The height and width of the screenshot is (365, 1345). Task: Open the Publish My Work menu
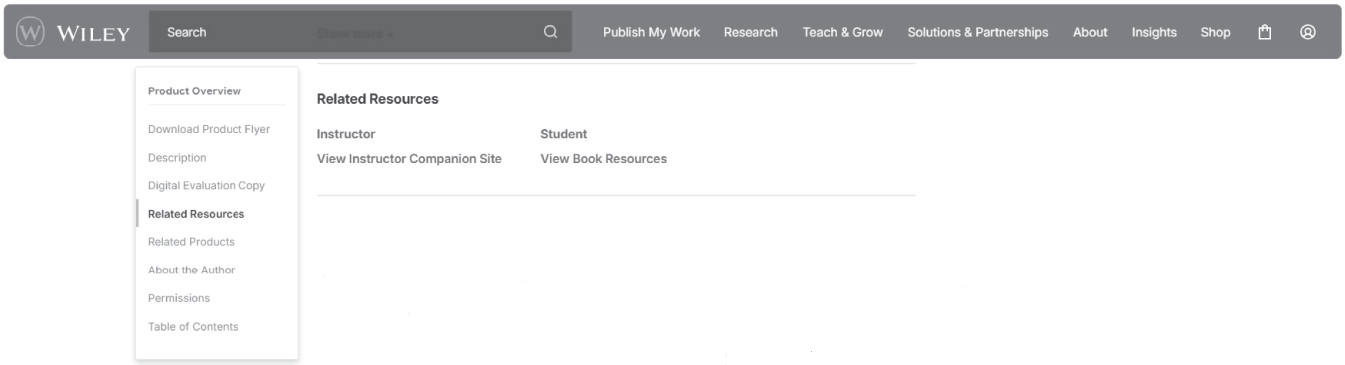point(651,32)
